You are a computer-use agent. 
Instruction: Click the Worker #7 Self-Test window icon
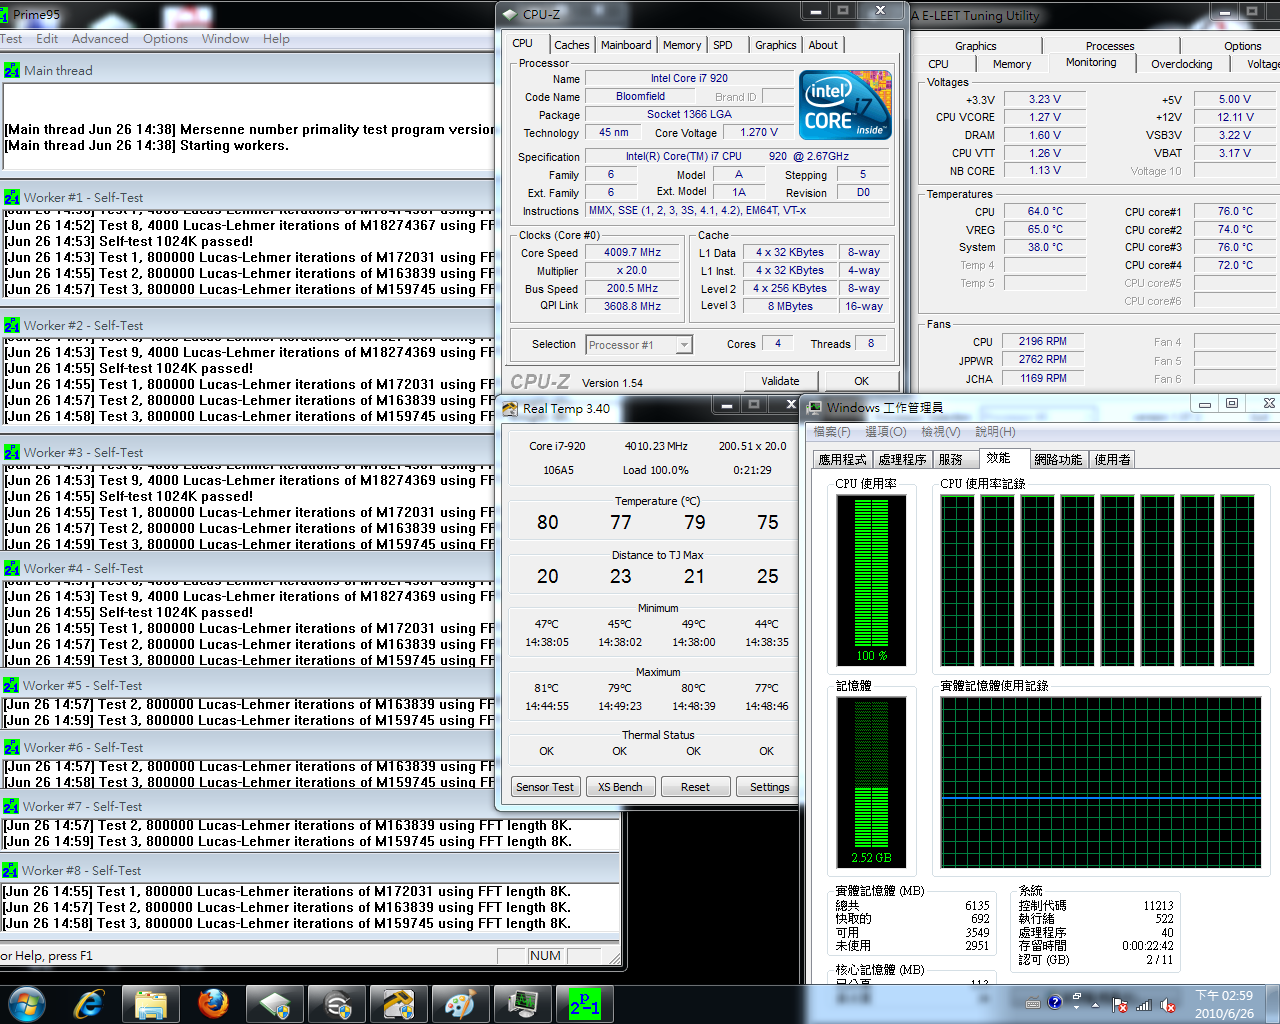point(11,807)
